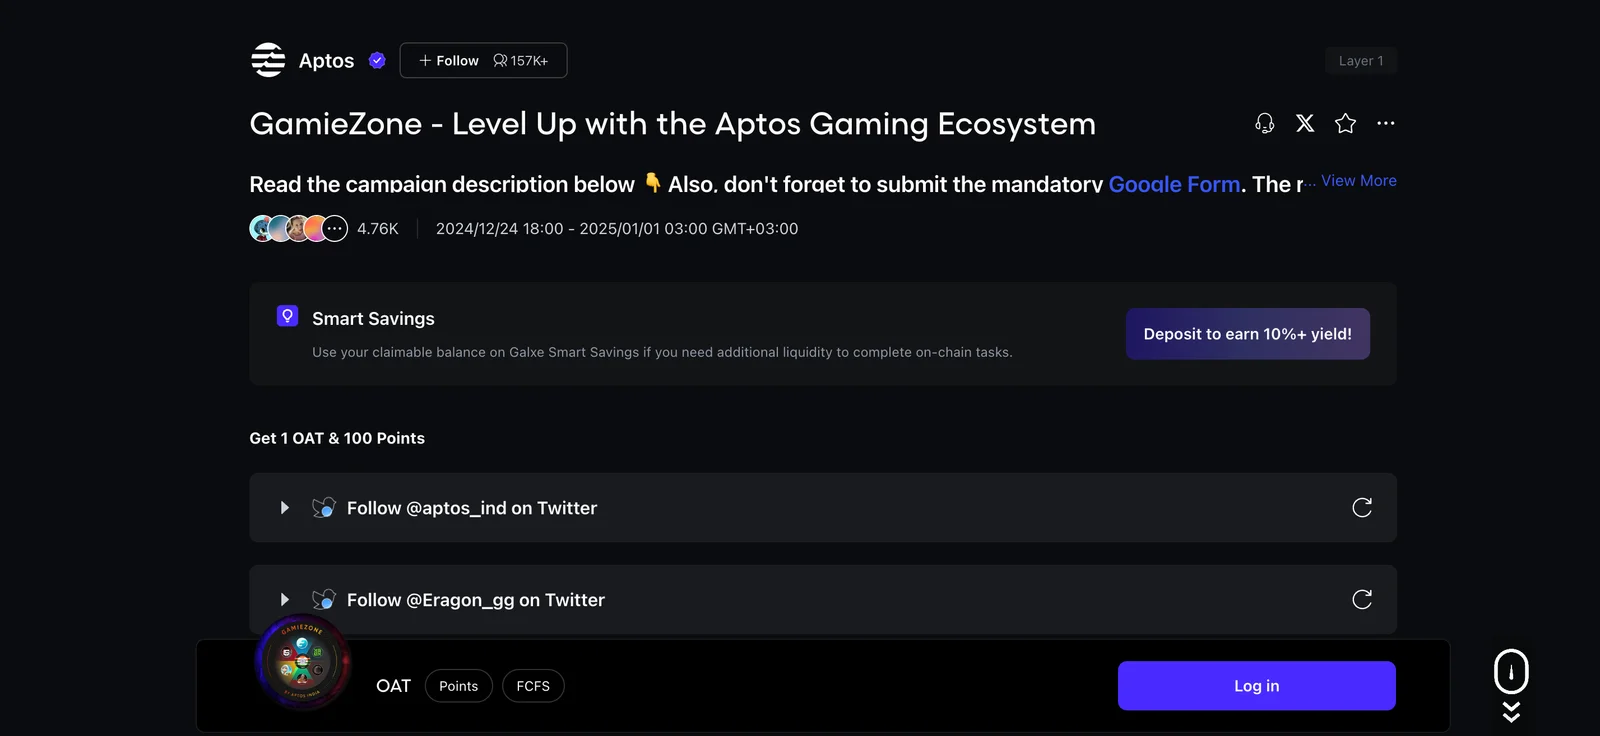Click the 4.76K participants count
1600x736 pixels.
(378, 229)
